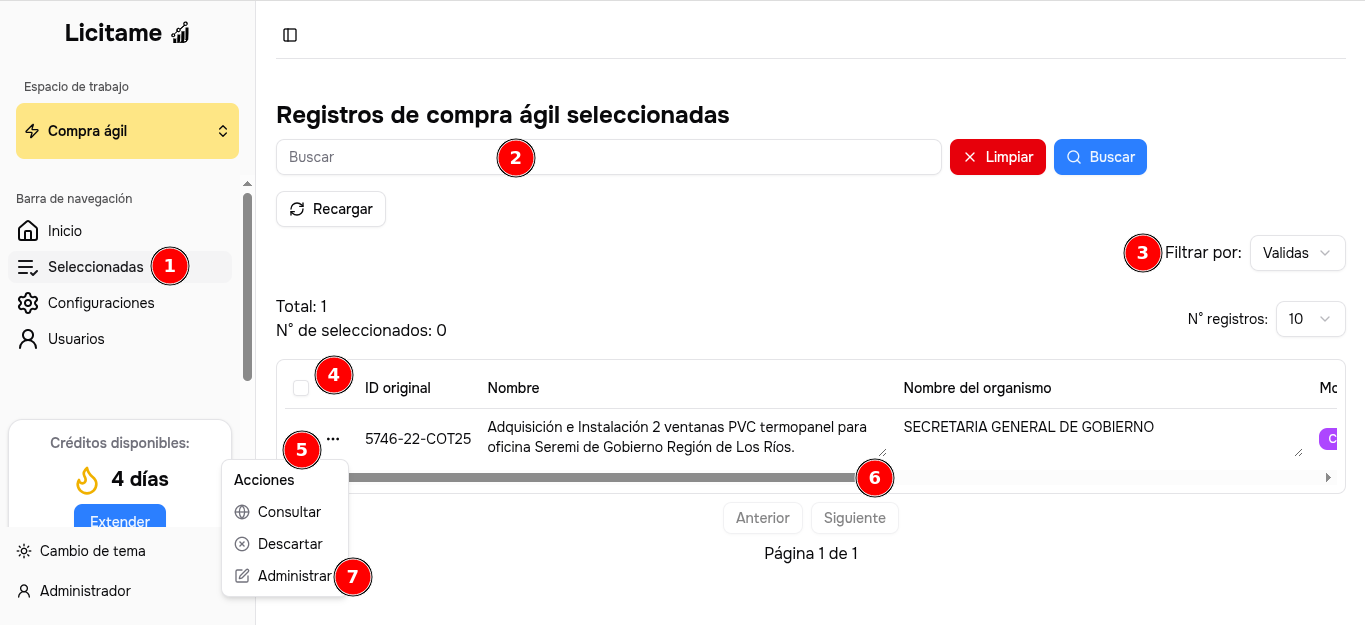Toggle the sidebar panel icon
The image size is (1365, 625).
[290, 35]
